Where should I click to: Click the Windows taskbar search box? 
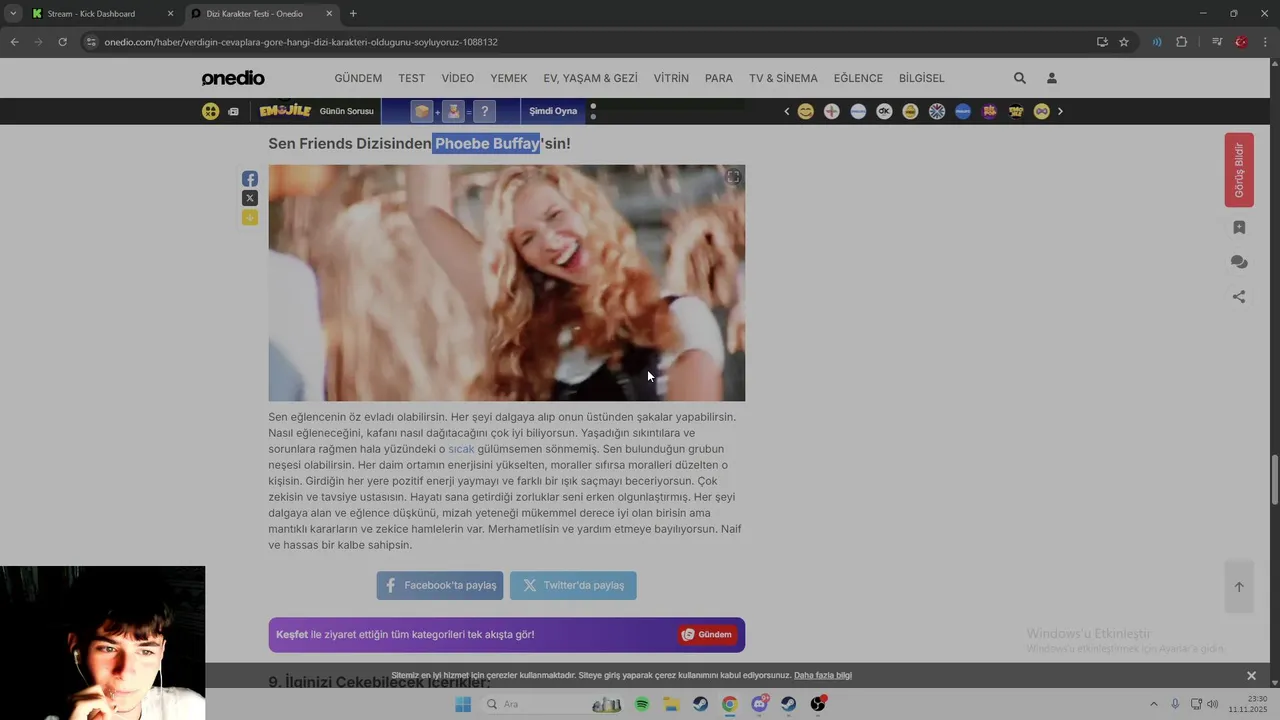pyautogui.click(x=553, y=704)
